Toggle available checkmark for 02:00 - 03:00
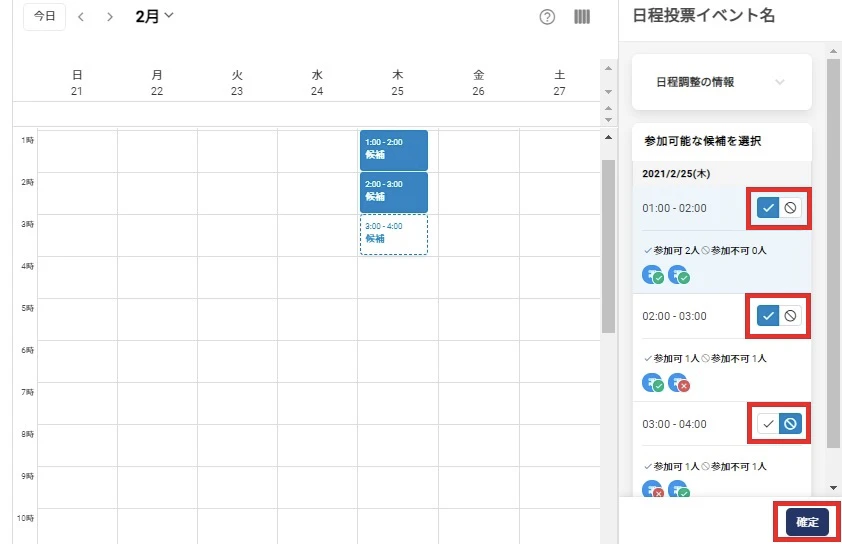The image size is (842, 544). (768, 316)
